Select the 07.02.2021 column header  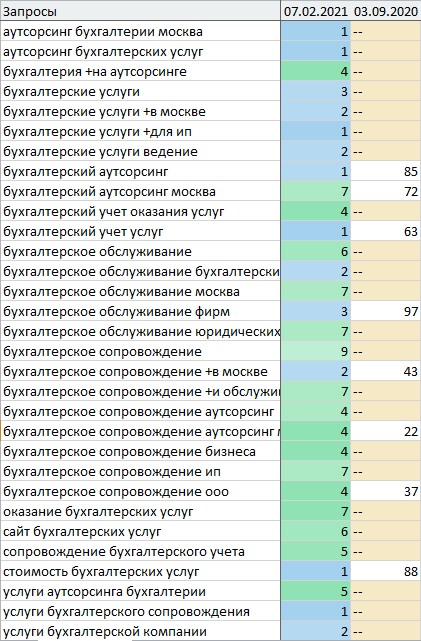(x=316, y=11)
